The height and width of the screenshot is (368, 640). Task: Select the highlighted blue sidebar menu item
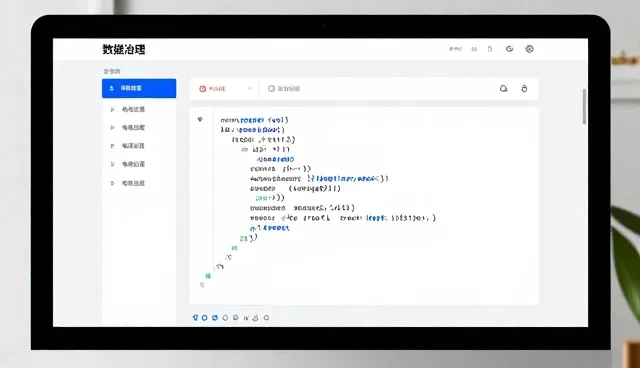[x=139, y=88]
